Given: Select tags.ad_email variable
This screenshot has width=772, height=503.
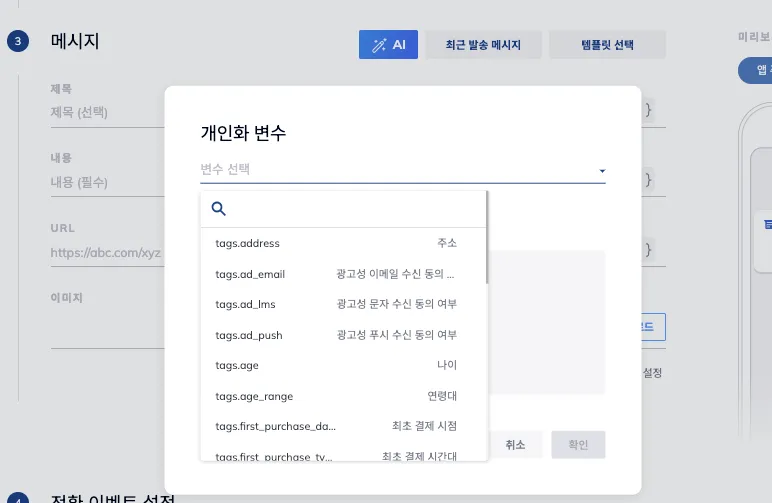Looking at the screenshot, I should 344,274.
